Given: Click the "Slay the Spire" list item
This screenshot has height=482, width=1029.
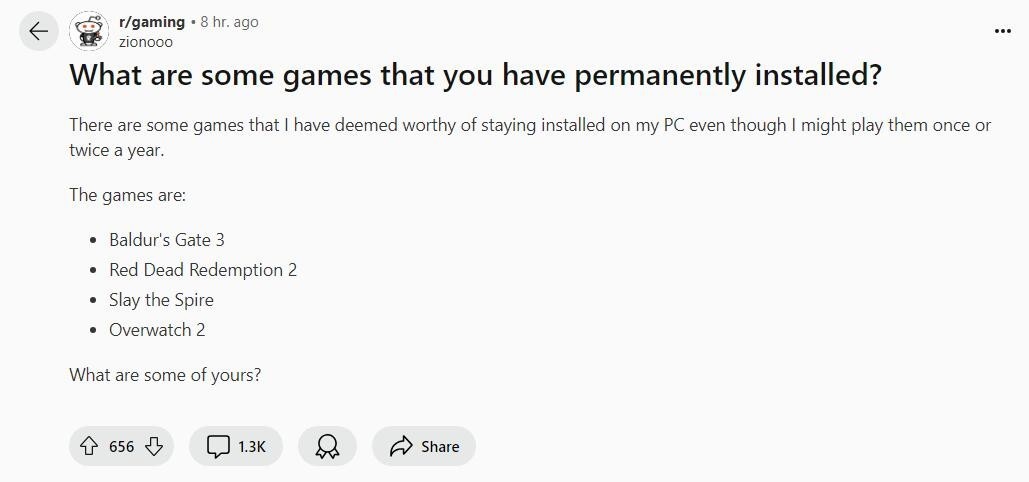Looking at the screenshot, I should pos(161,300).
